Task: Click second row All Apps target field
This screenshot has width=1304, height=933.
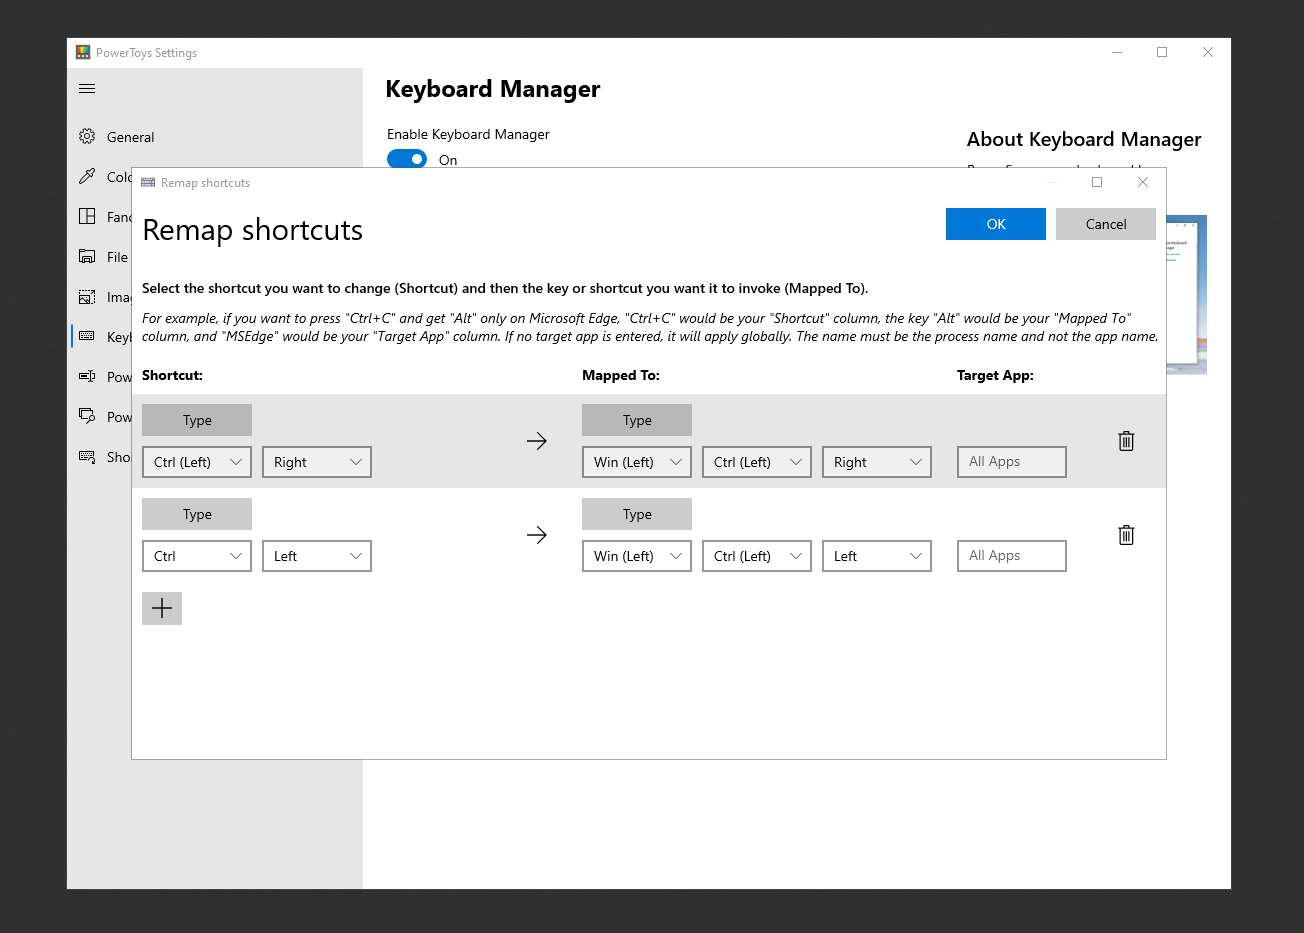Action: tap(1012, 556)
